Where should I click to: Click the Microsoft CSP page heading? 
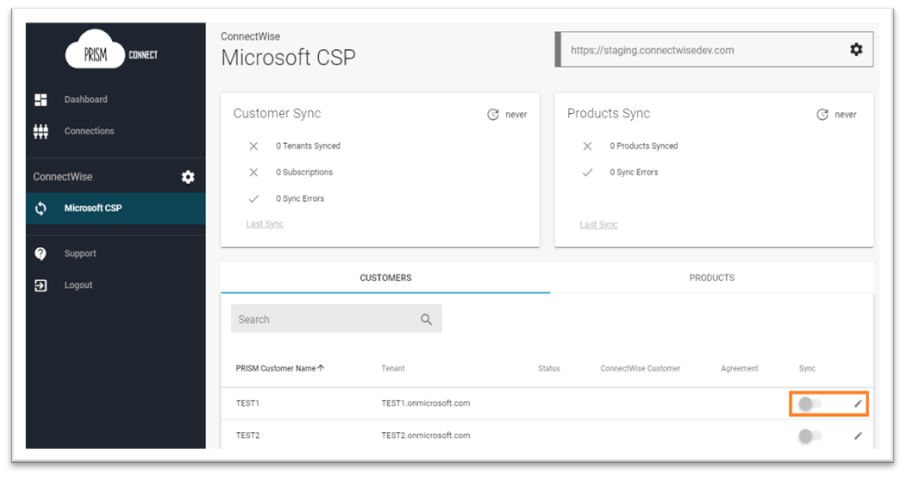288,58
